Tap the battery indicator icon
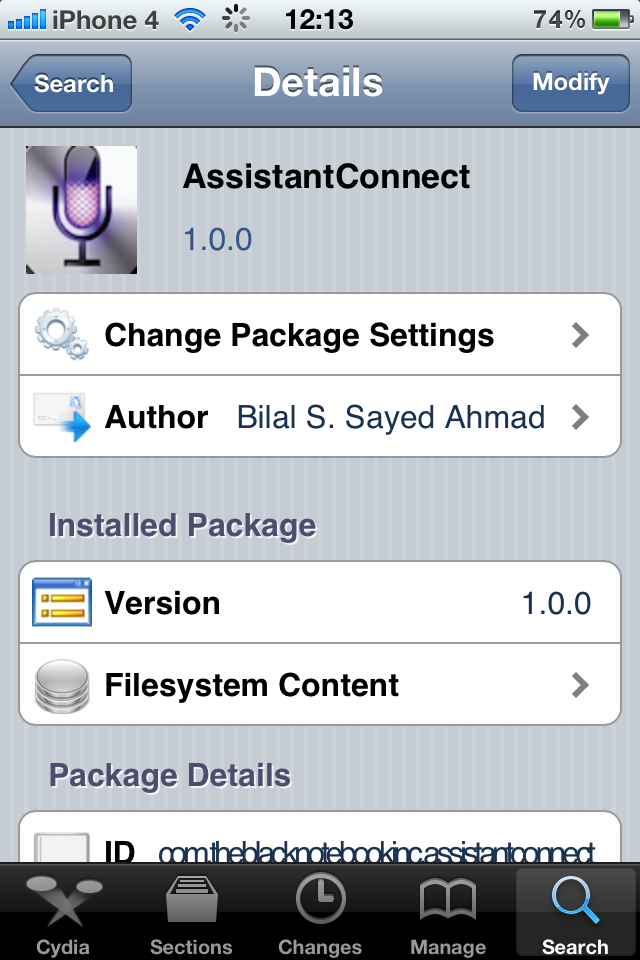Image resolution: width=640 pixels, height=960 pixels. 610,19
